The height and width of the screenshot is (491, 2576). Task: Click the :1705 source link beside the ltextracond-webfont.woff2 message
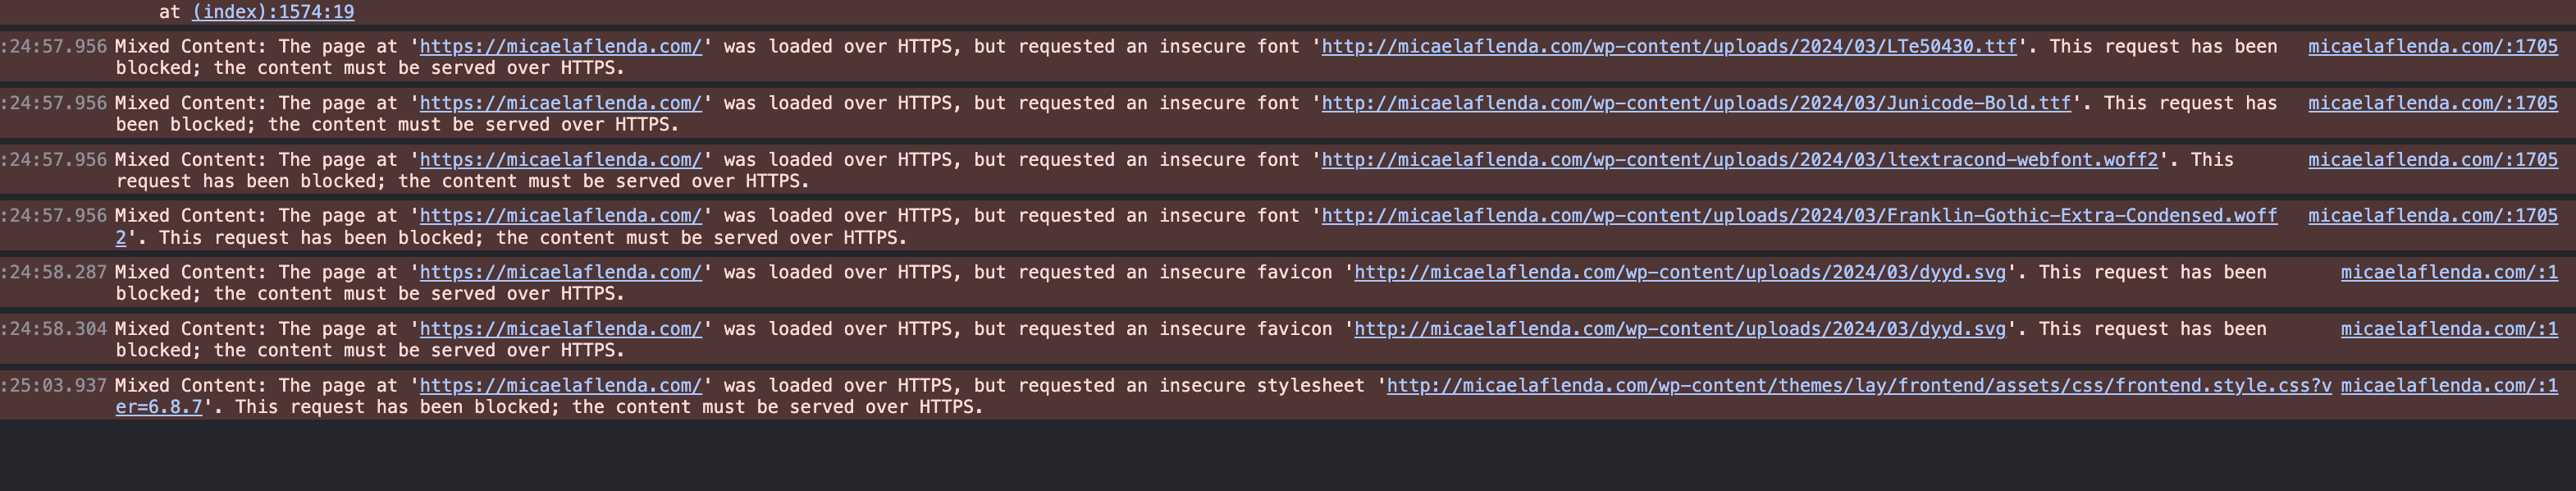(2432, 160)
